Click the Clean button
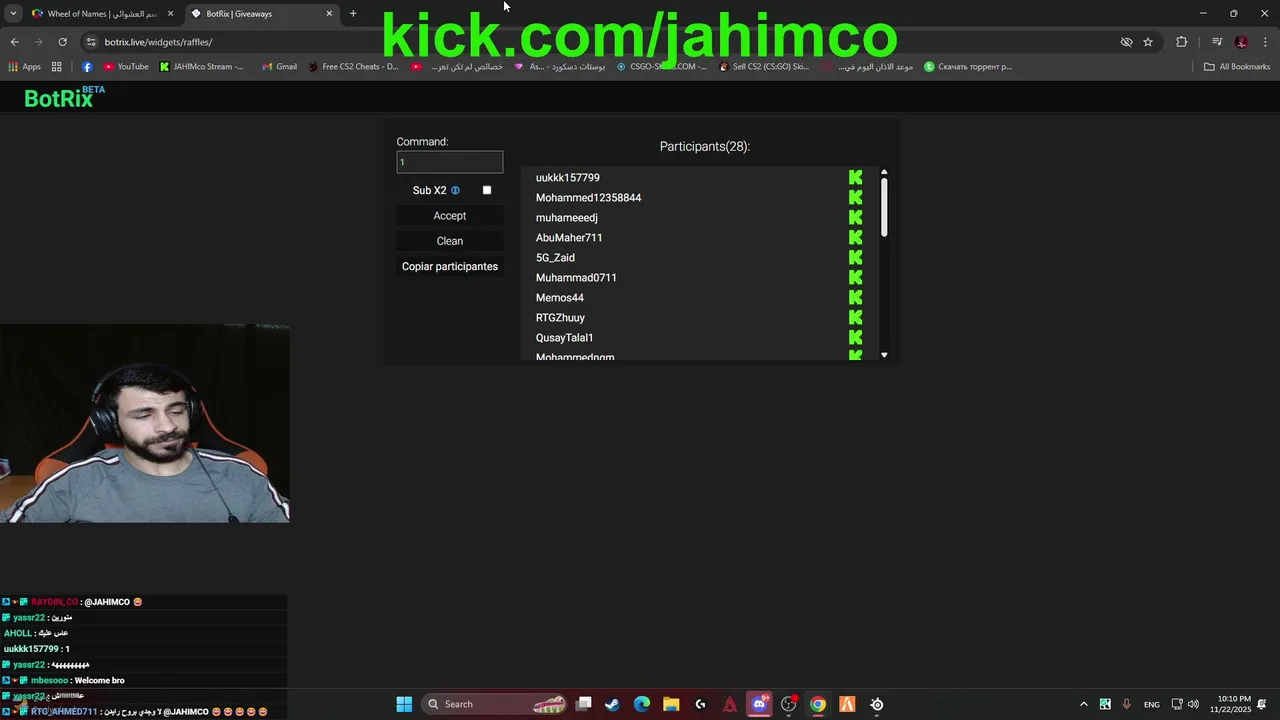This screenshot has width=1280, height=720. [450, 241]
